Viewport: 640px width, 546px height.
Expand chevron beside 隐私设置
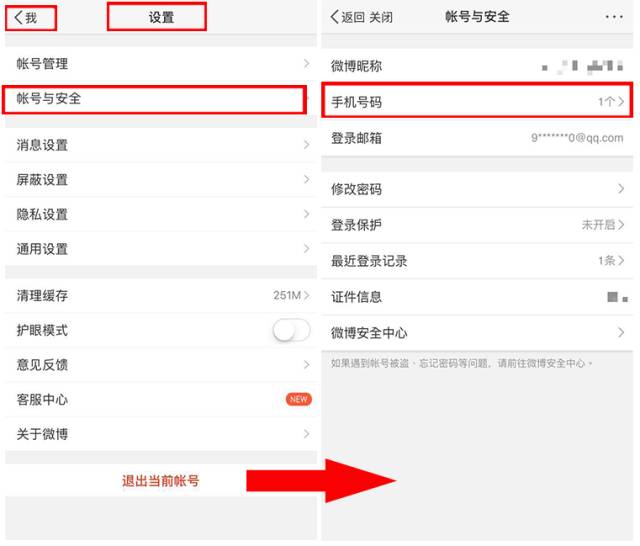(x=307, y=214)
